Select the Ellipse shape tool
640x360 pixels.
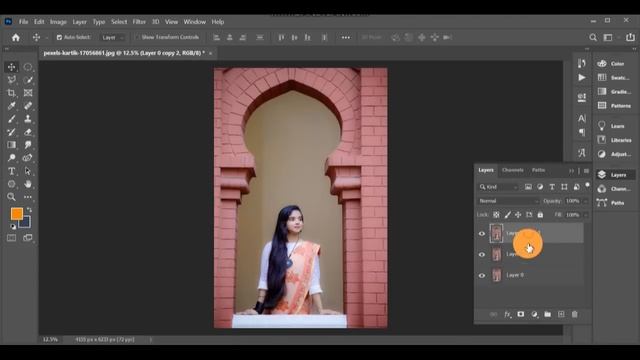[11, 184]
